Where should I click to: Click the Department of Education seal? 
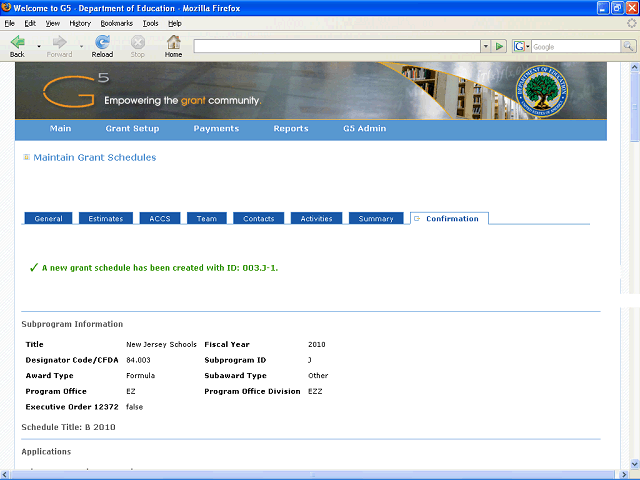542,91
